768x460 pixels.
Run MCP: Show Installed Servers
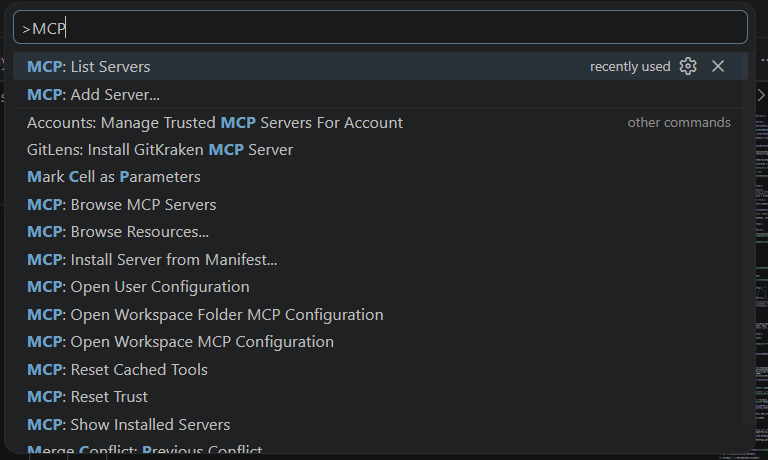pos(380,424)
